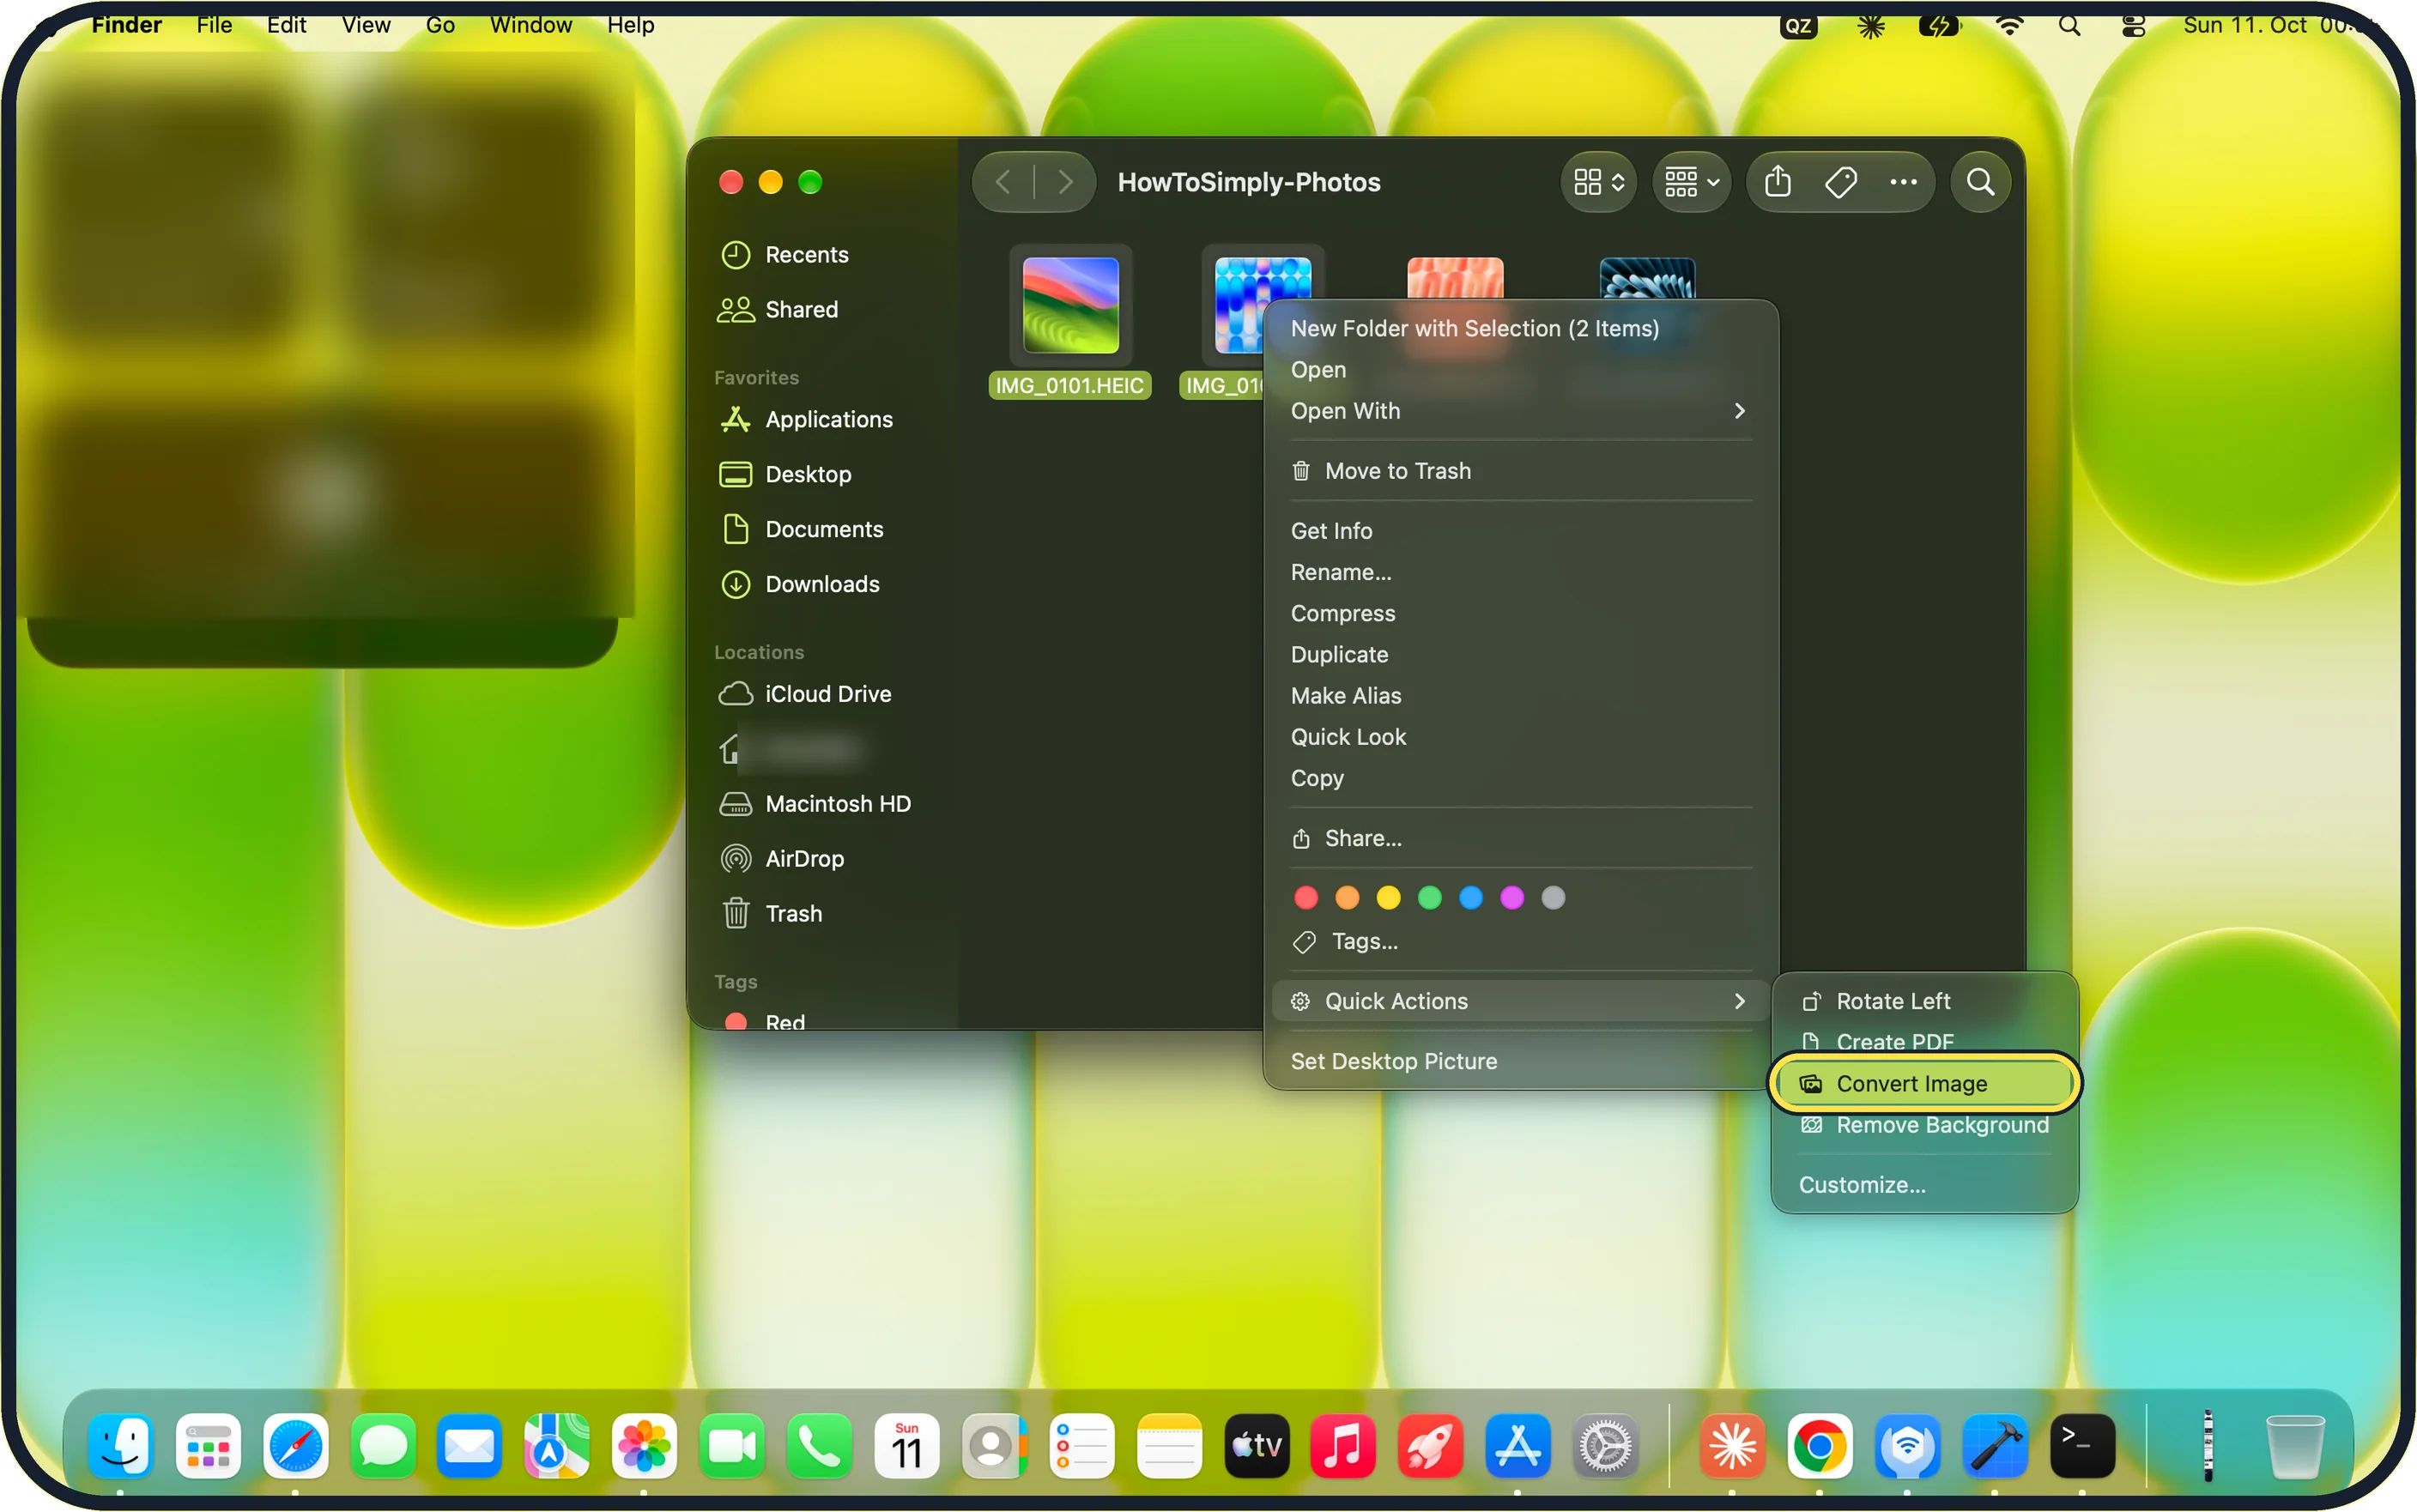2417x1512 pixels.
Task: Launch Photos from the Dock
Action: coord(644,1446)
